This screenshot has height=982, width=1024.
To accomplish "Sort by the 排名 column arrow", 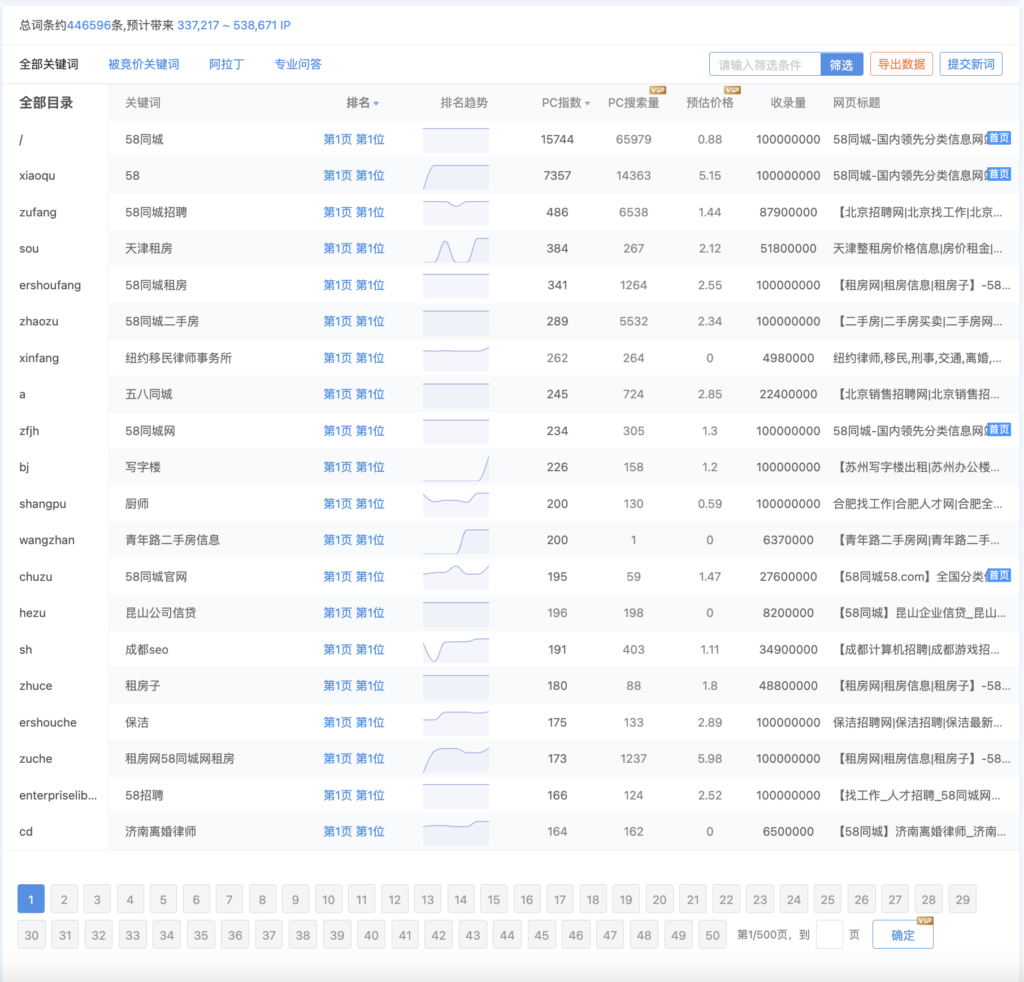I will click(x=376, y=104).
